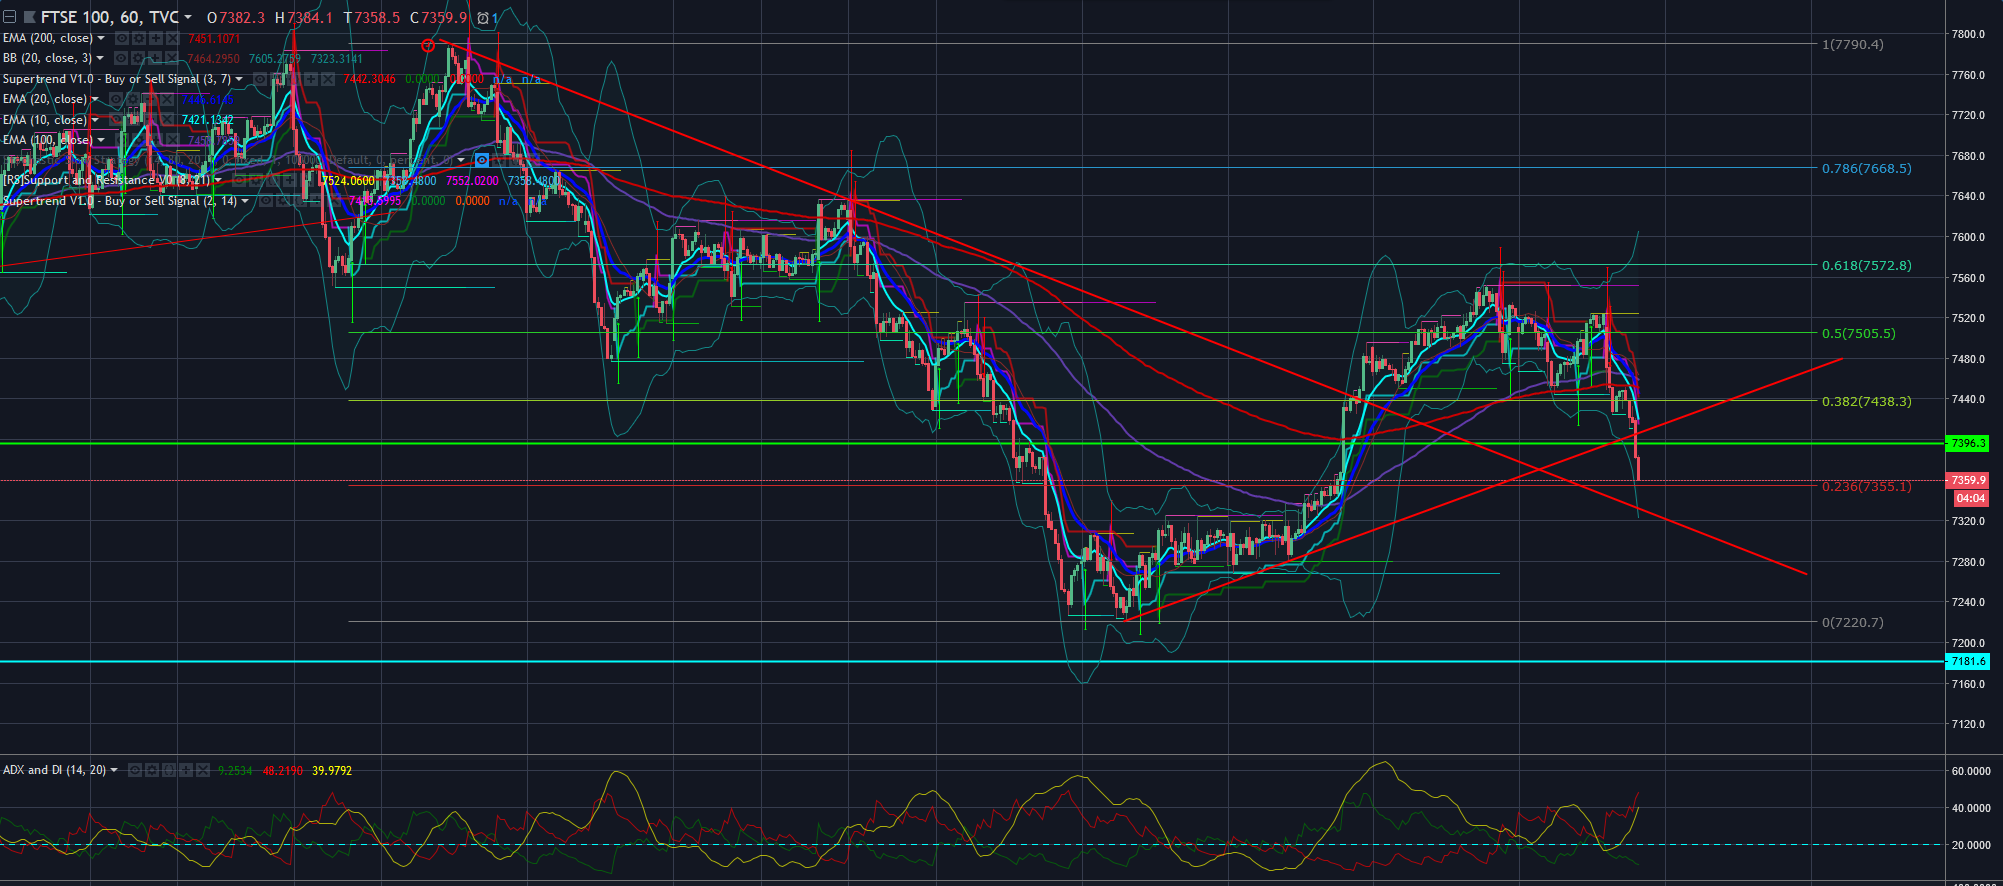
Task: Toggle visibility of EMA (100, close)
Action: 121,140
